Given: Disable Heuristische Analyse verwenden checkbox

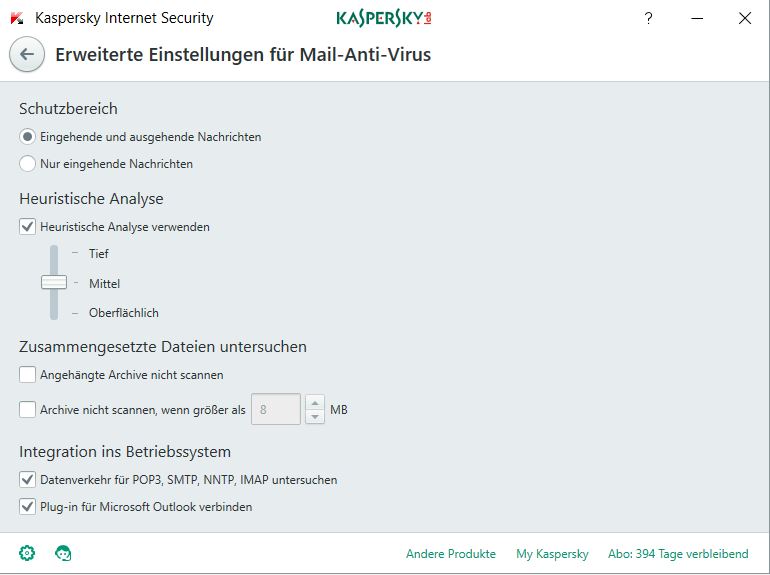Looking at the screenshot, I should tap(28, 227).
